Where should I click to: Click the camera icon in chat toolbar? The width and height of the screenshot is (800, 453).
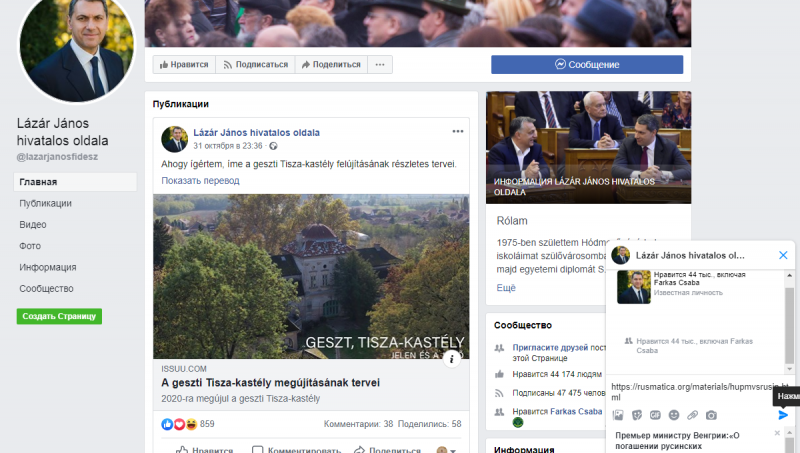tap(711, 415)
